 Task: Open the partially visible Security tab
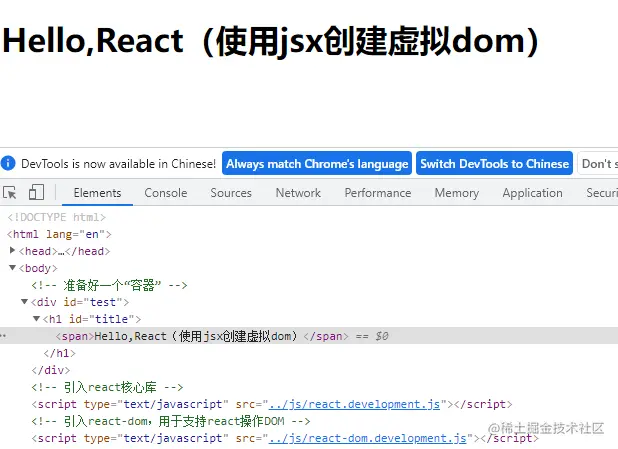pos(602,193)
